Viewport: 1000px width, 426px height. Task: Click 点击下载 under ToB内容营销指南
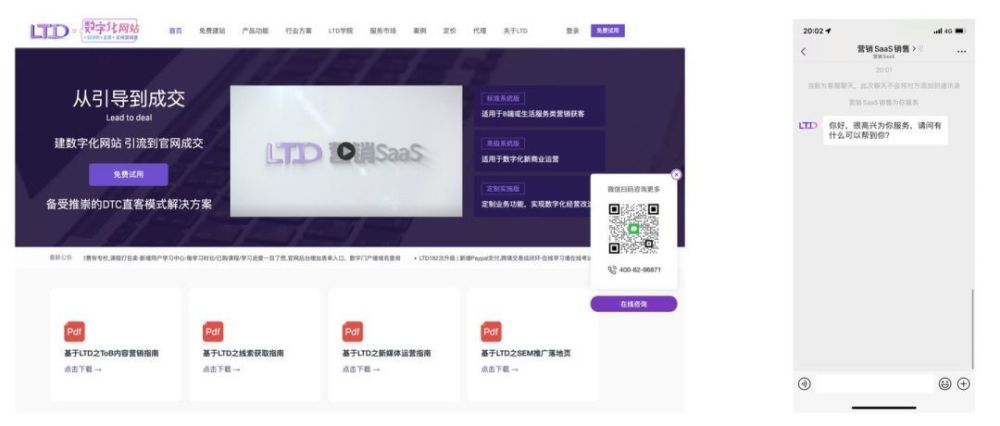coord(82,369)
